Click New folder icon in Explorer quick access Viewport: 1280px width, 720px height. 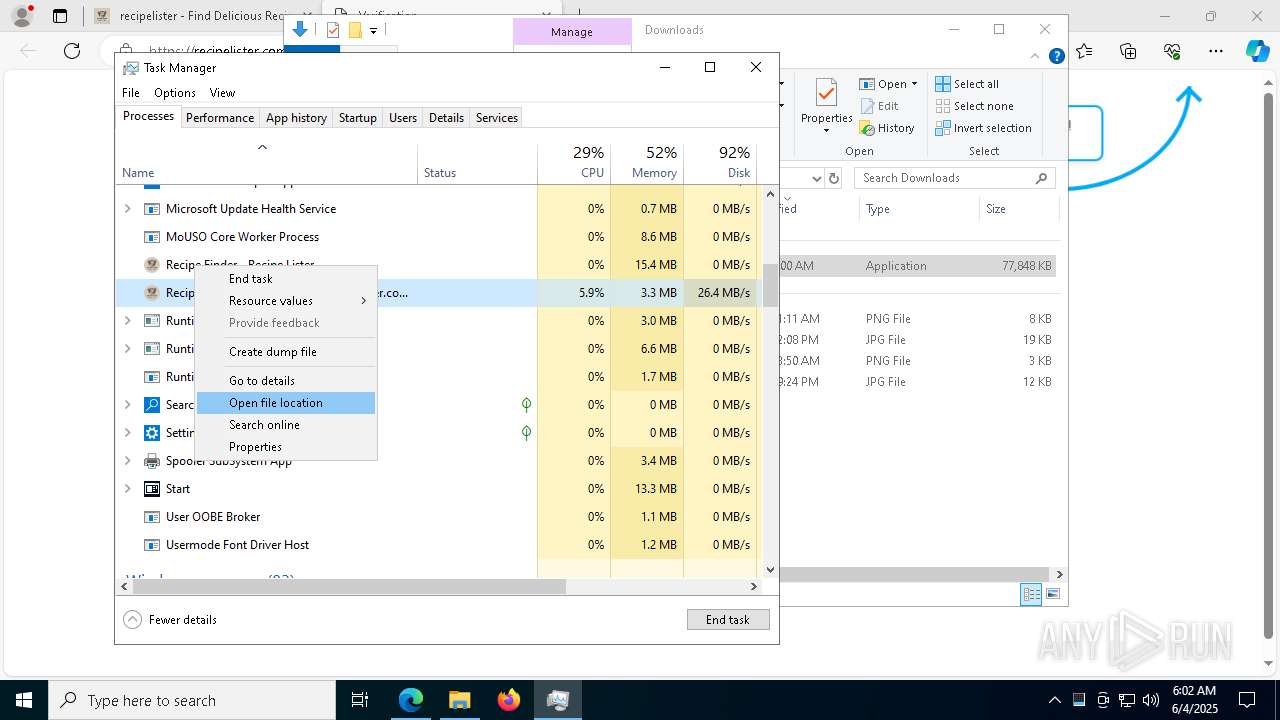354,30
